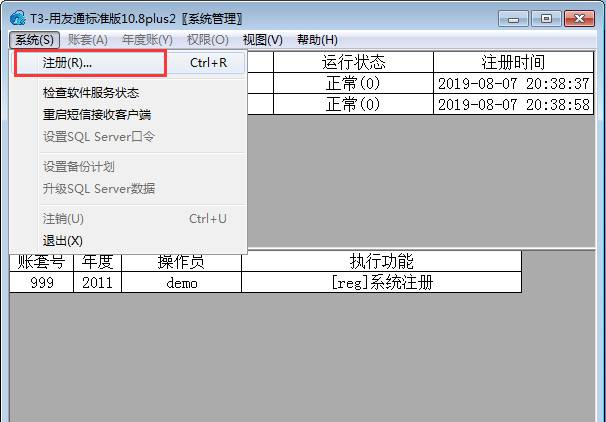This screenshot has width=606, height=422.
Task: Choose 注册(R)... from the system menu
Action: (129, 63)
